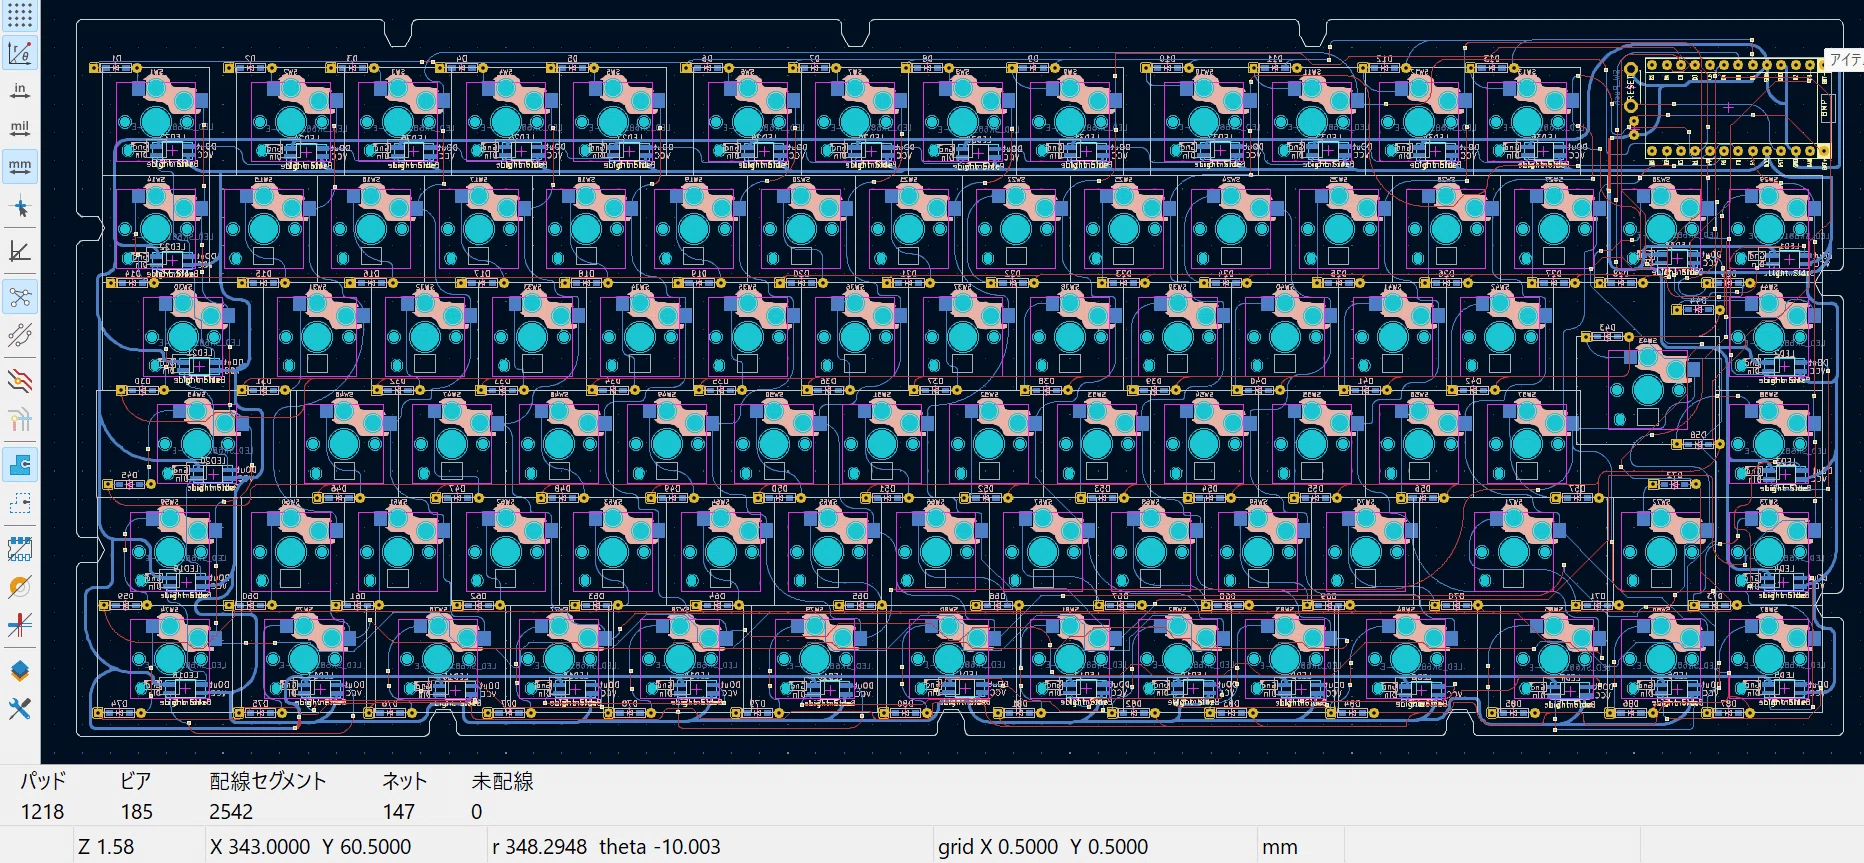Toggle net color display mode icon

click(x=19, y=420)
